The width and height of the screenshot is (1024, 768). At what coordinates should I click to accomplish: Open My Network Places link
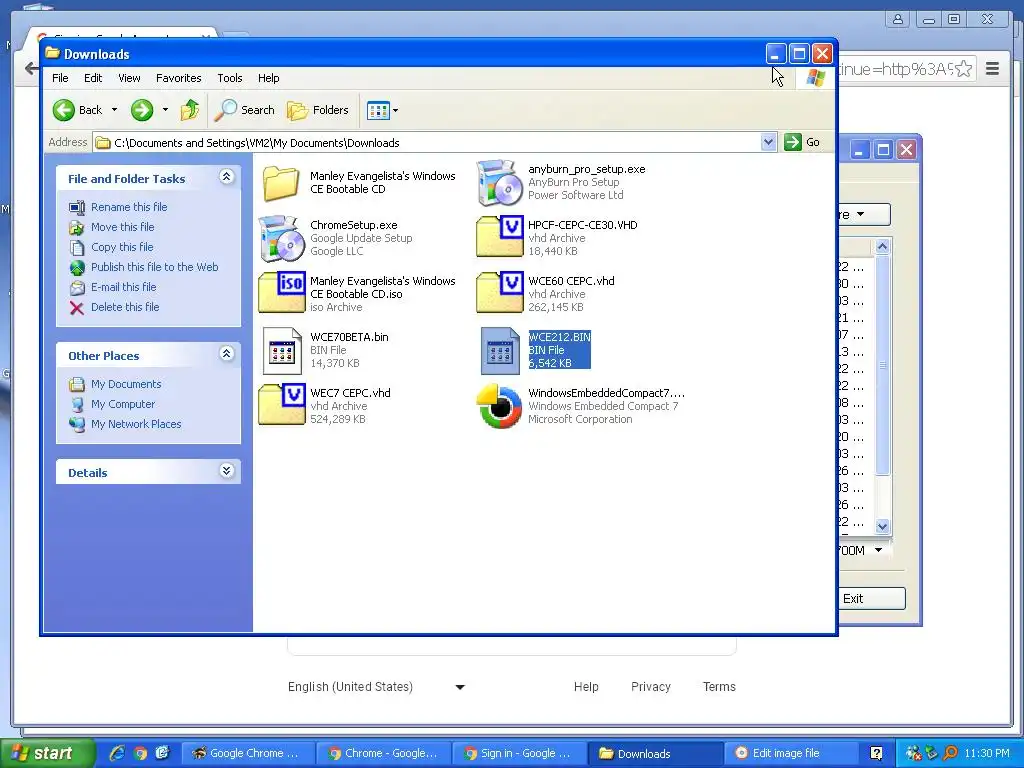click(136, 424)
